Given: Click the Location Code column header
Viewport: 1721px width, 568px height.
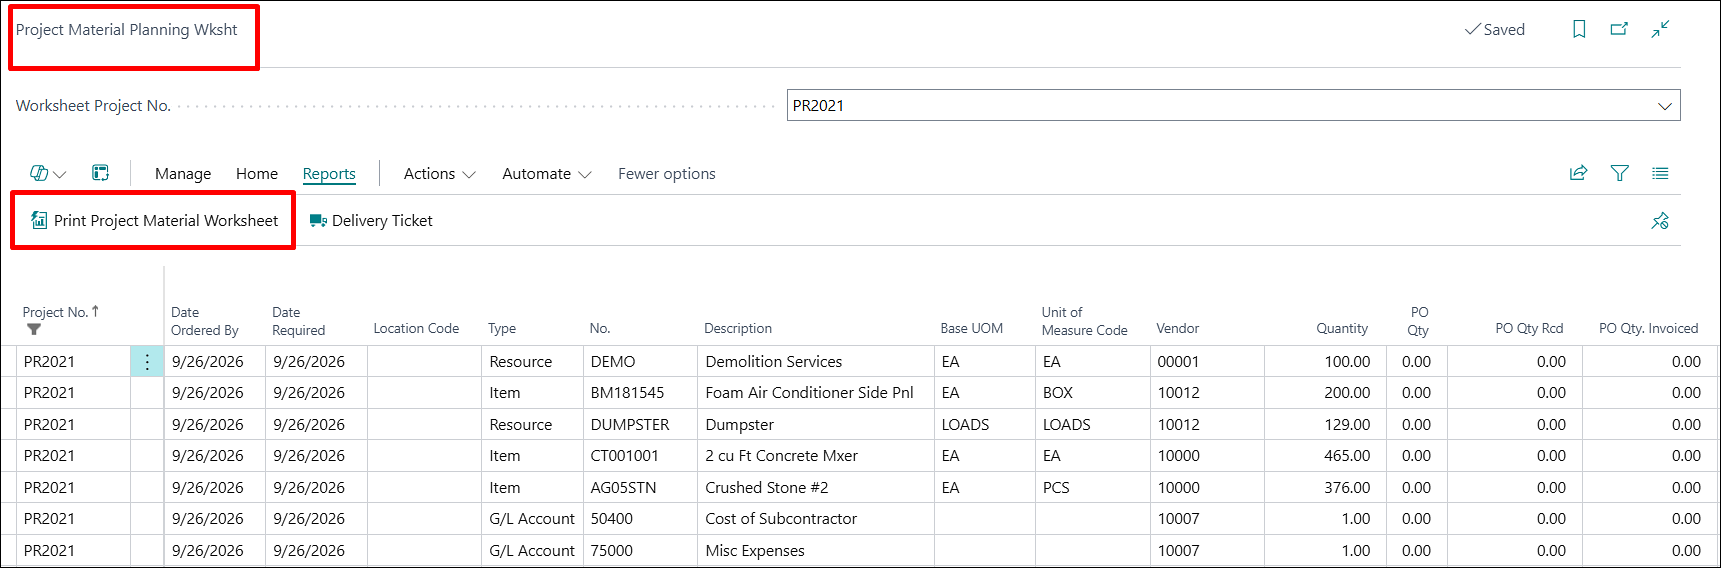Looking at the screenshot, I should [x=416, y=328].
